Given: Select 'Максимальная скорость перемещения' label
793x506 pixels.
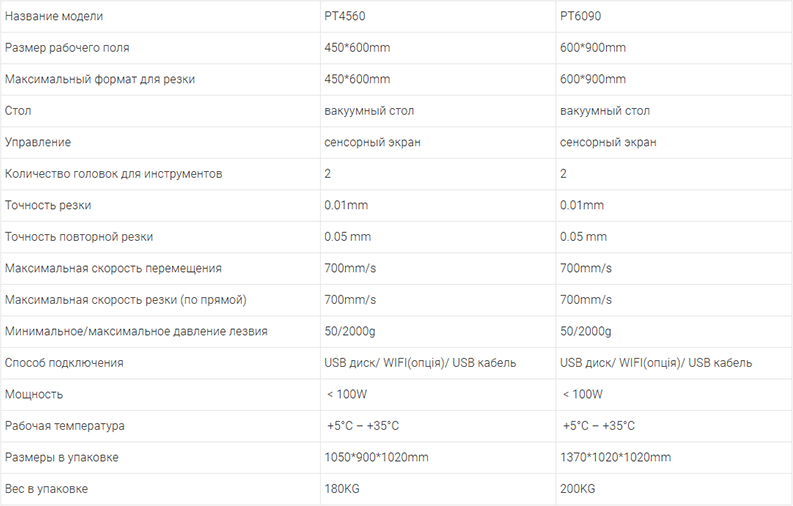Looking at the screenshot, I should pos(113,268).
